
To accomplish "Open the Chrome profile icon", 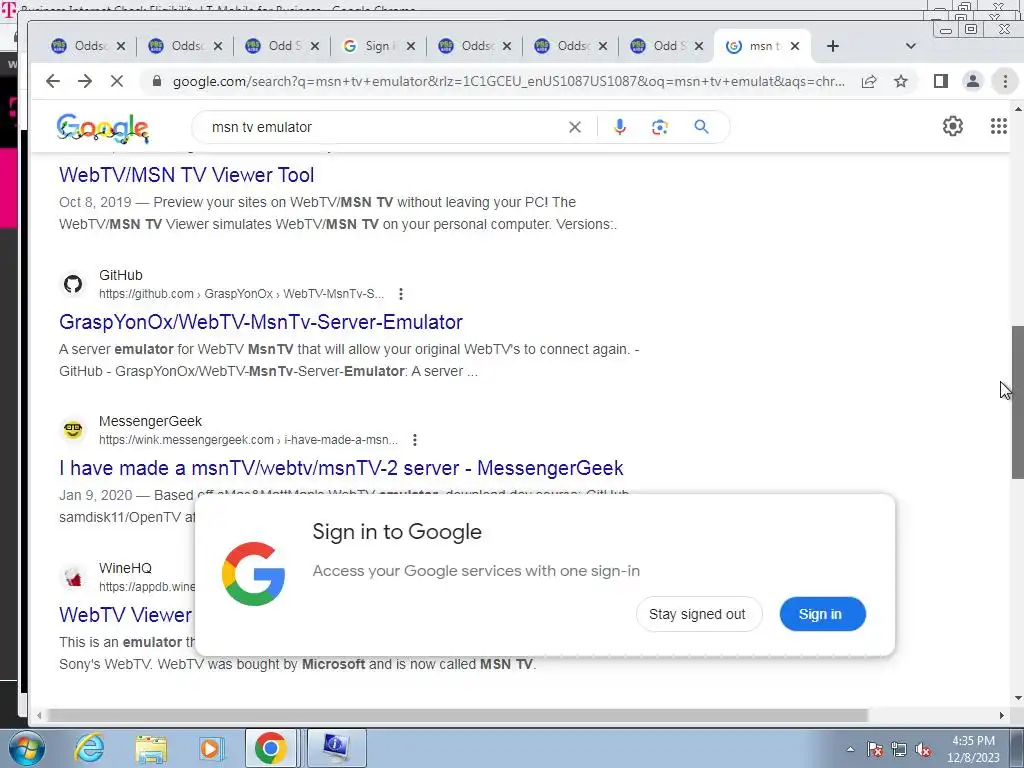I will click(x=972, y=81).
